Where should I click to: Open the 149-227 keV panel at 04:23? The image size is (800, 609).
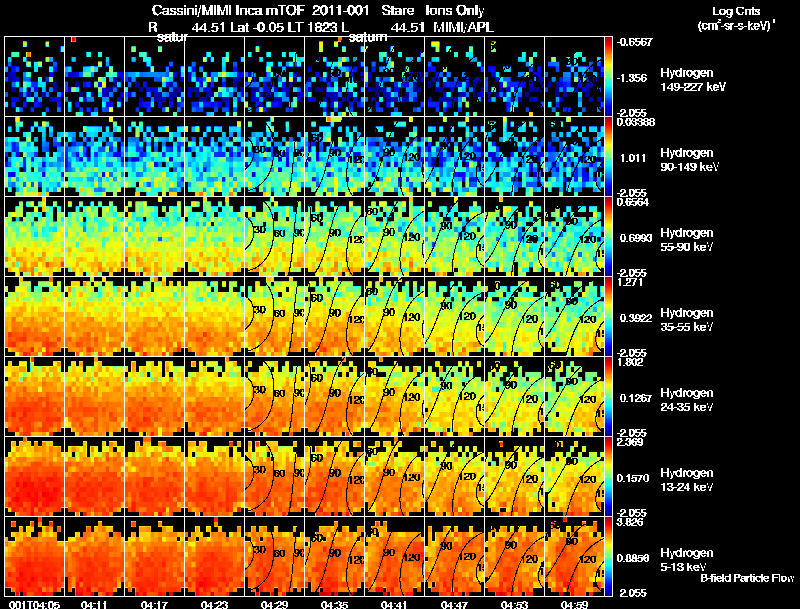[214, 76]
